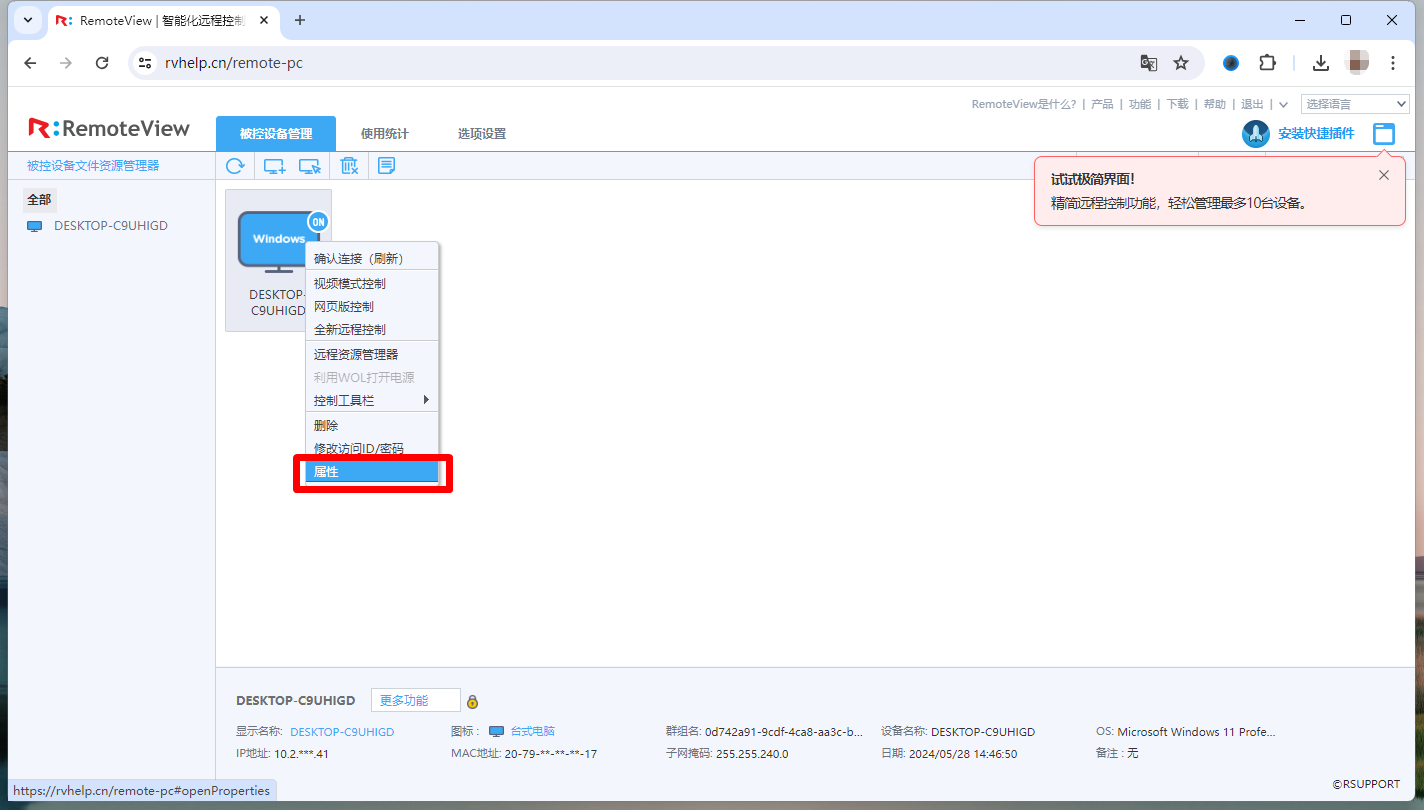This screenshot has height=810, width=1424.
Task: Open the 被控设备文件资源管理器 link
Action: pos(93,166)
